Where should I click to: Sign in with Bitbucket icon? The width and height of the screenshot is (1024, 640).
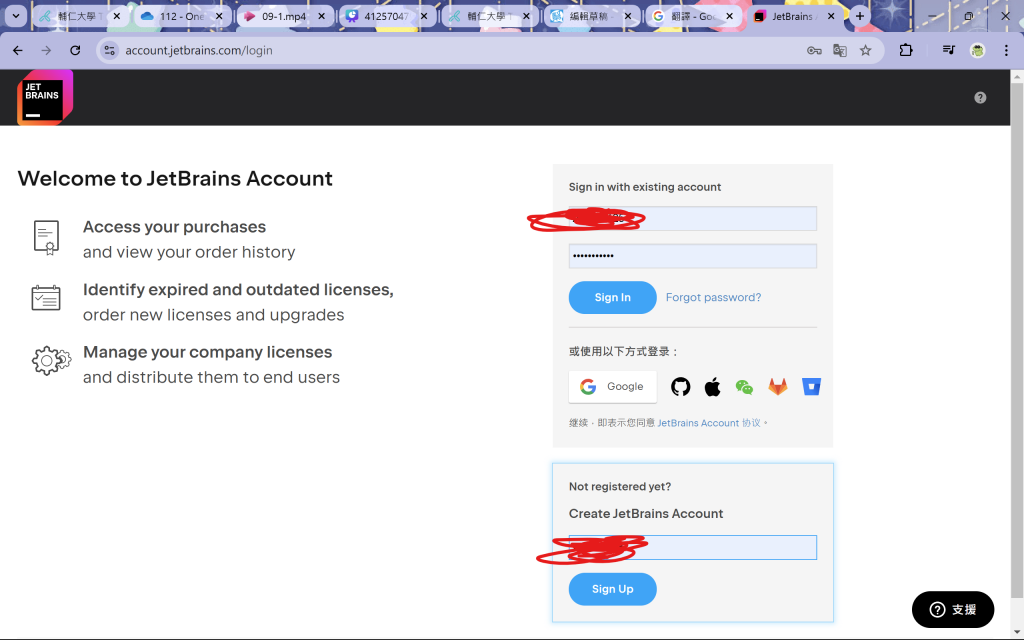pos(811,387)
